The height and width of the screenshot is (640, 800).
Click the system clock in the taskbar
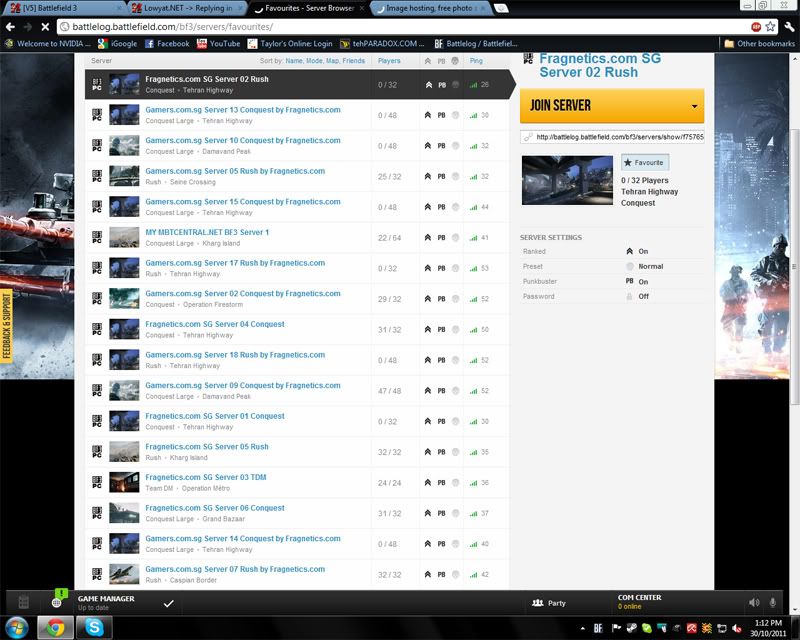[x=767, y=628]
